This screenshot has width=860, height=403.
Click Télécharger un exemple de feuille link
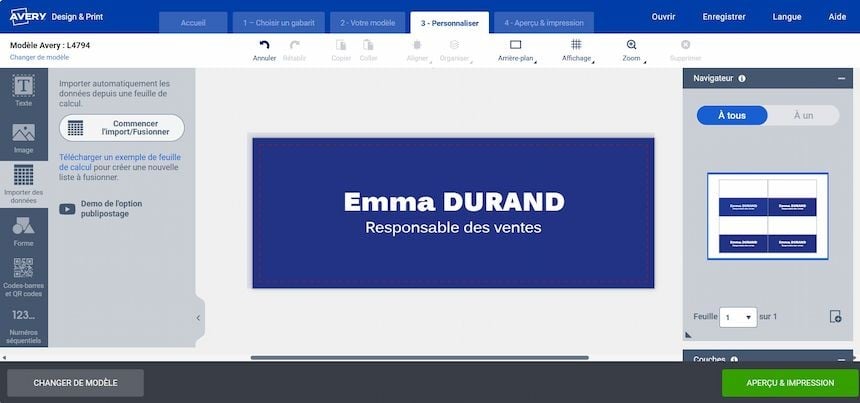click(x=120, y=162)
